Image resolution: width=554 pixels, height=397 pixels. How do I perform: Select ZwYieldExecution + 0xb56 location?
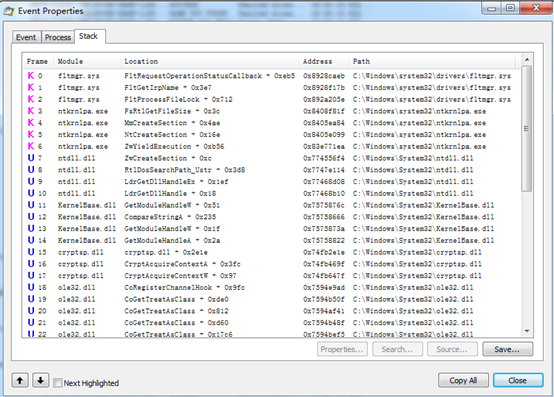(x=174, y=146)
